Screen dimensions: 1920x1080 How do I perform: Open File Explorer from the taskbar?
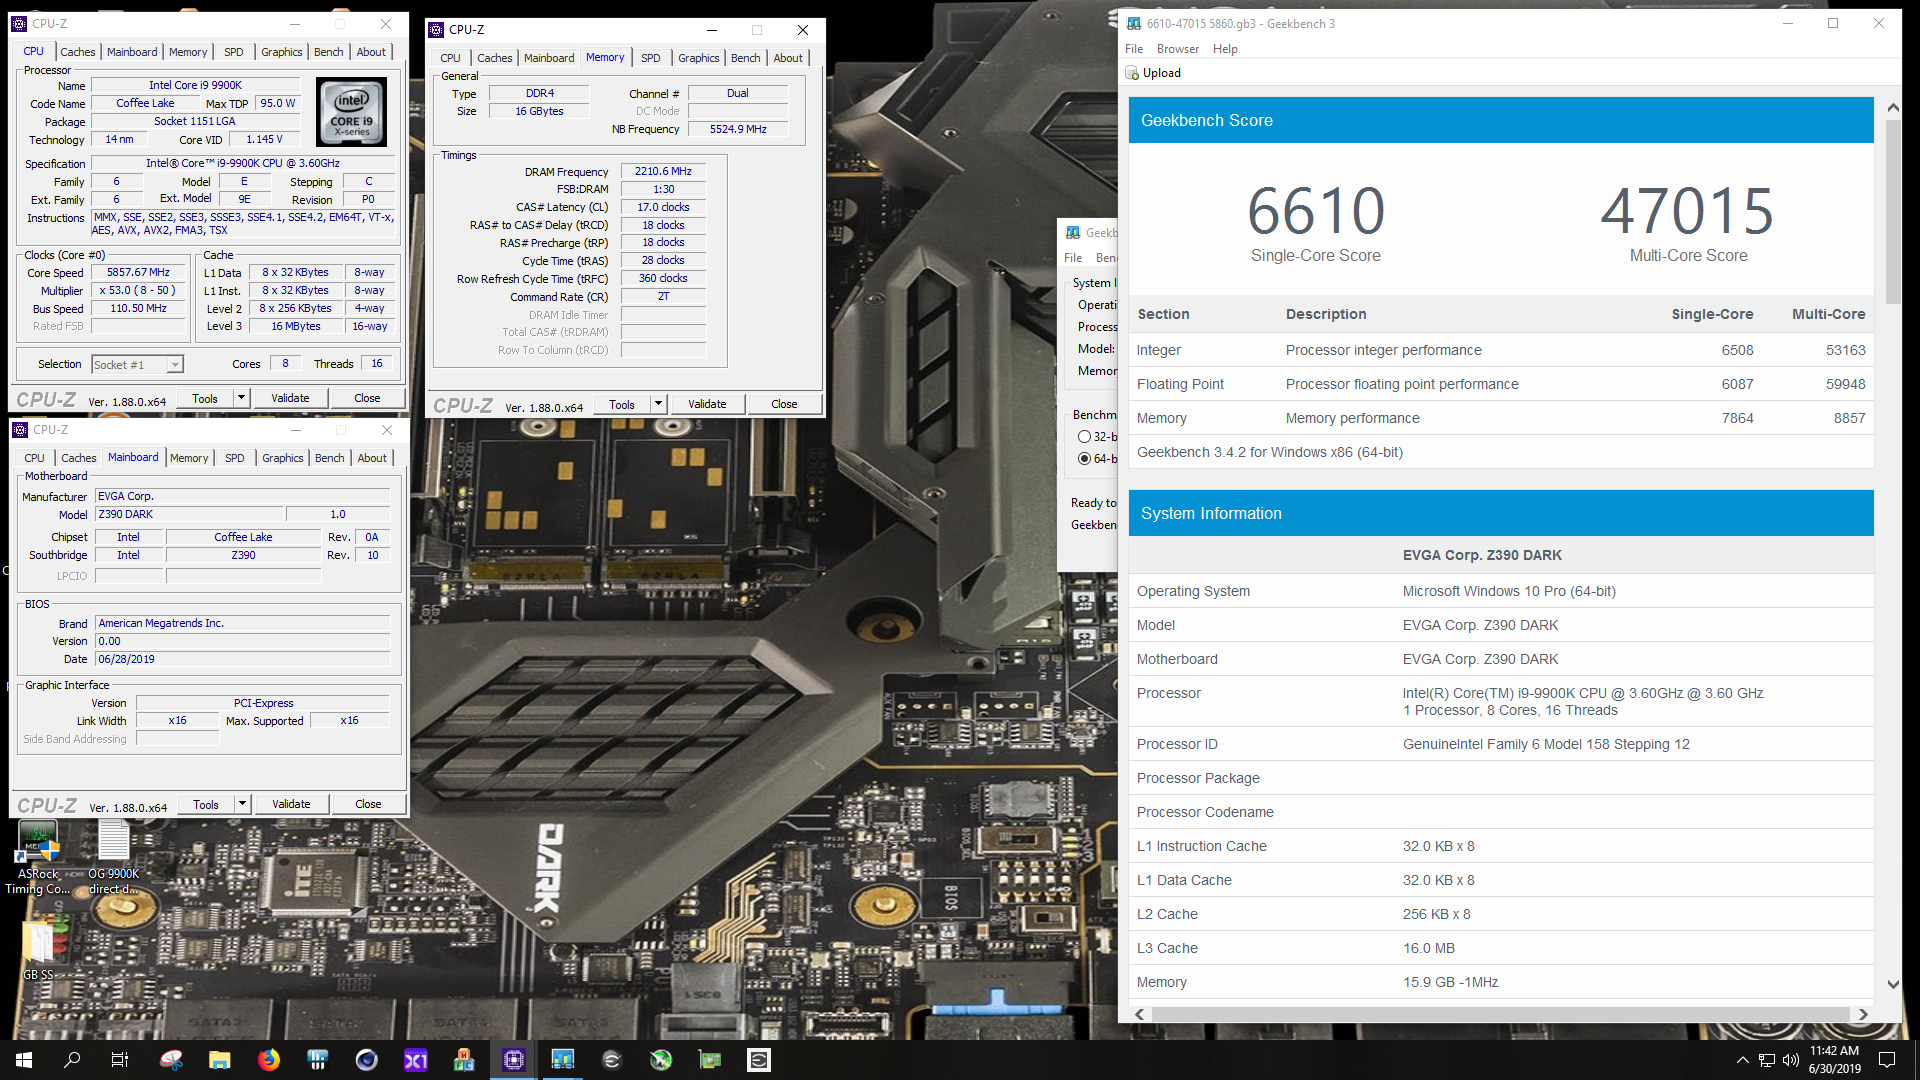click(220, 1060)
